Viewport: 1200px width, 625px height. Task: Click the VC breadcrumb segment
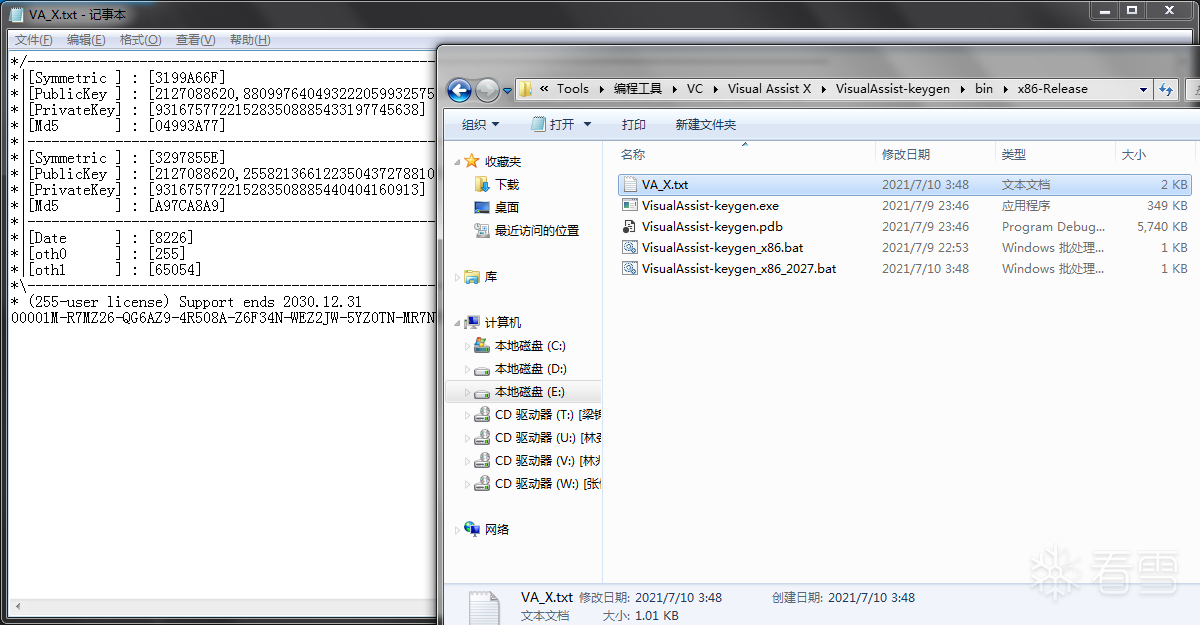tap(695, 89)
